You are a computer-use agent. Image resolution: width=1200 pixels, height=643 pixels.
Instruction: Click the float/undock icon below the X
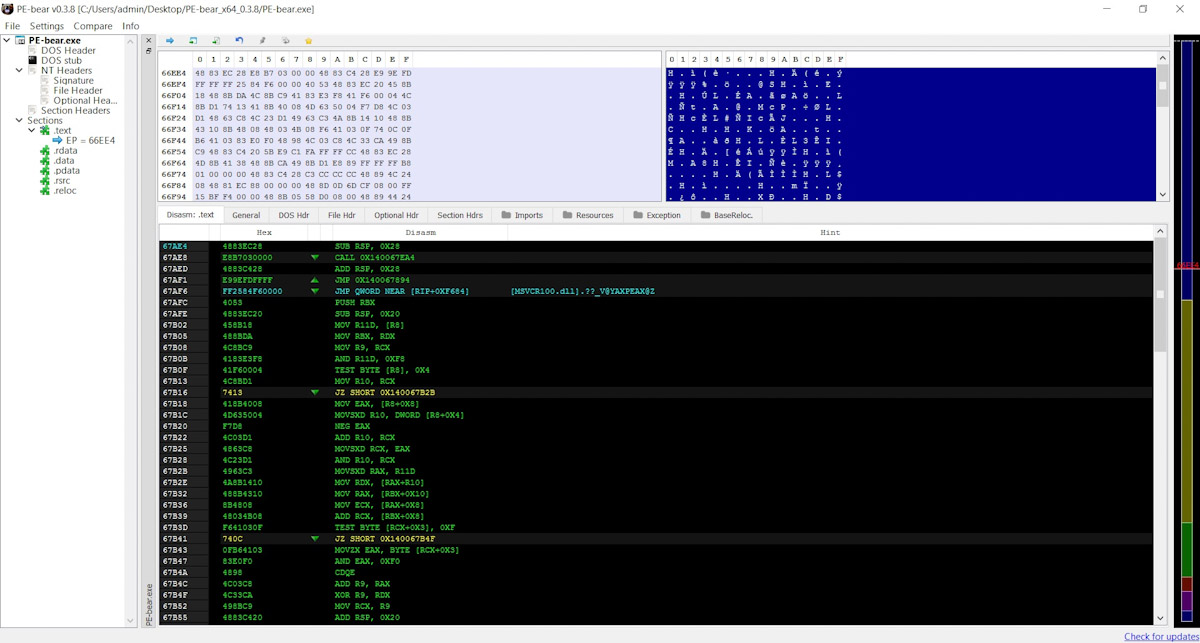point(149,51)
